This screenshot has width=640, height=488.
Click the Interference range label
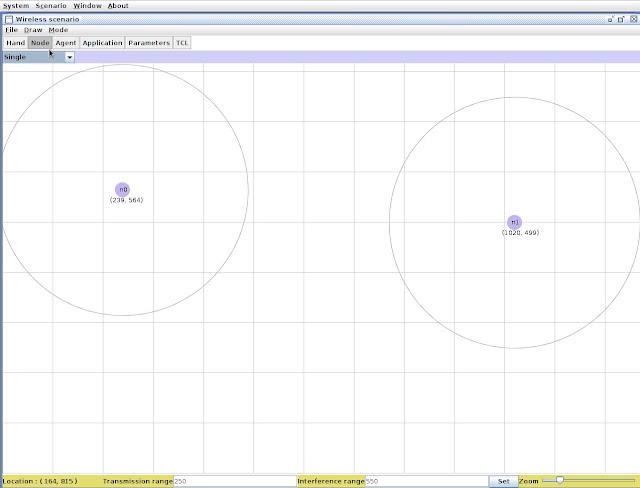[331, 481]
